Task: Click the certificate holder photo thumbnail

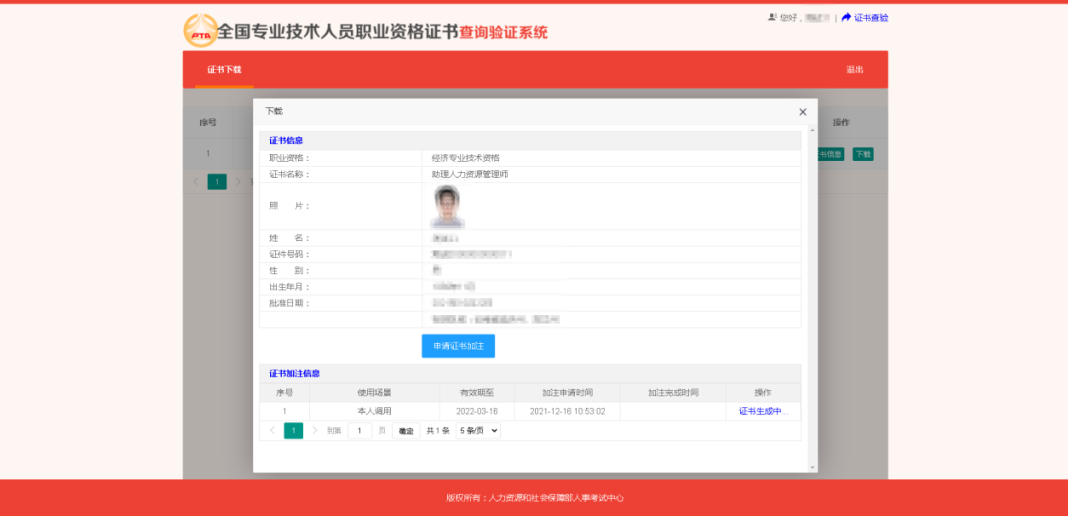Action: tap(446, 206)
